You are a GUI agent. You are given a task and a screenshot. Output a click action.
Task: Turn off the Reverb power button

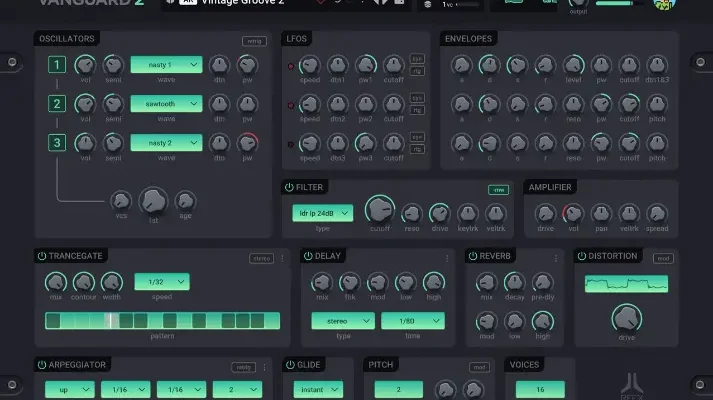[472, 256]
